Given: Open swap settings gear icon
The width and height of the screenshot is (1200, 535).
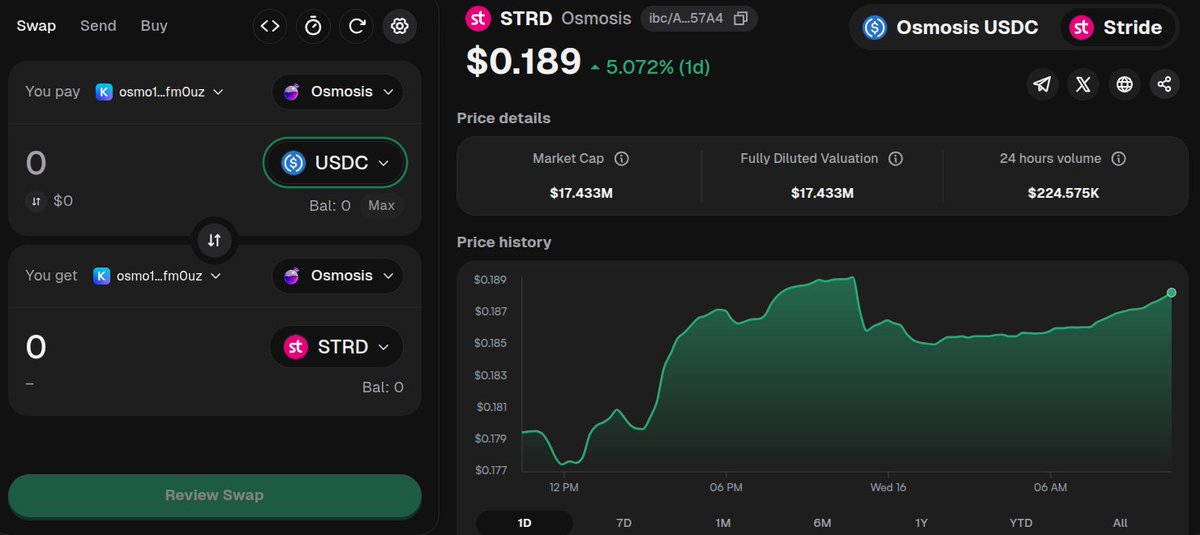Looking at the screenshot, I should [400, 26].
